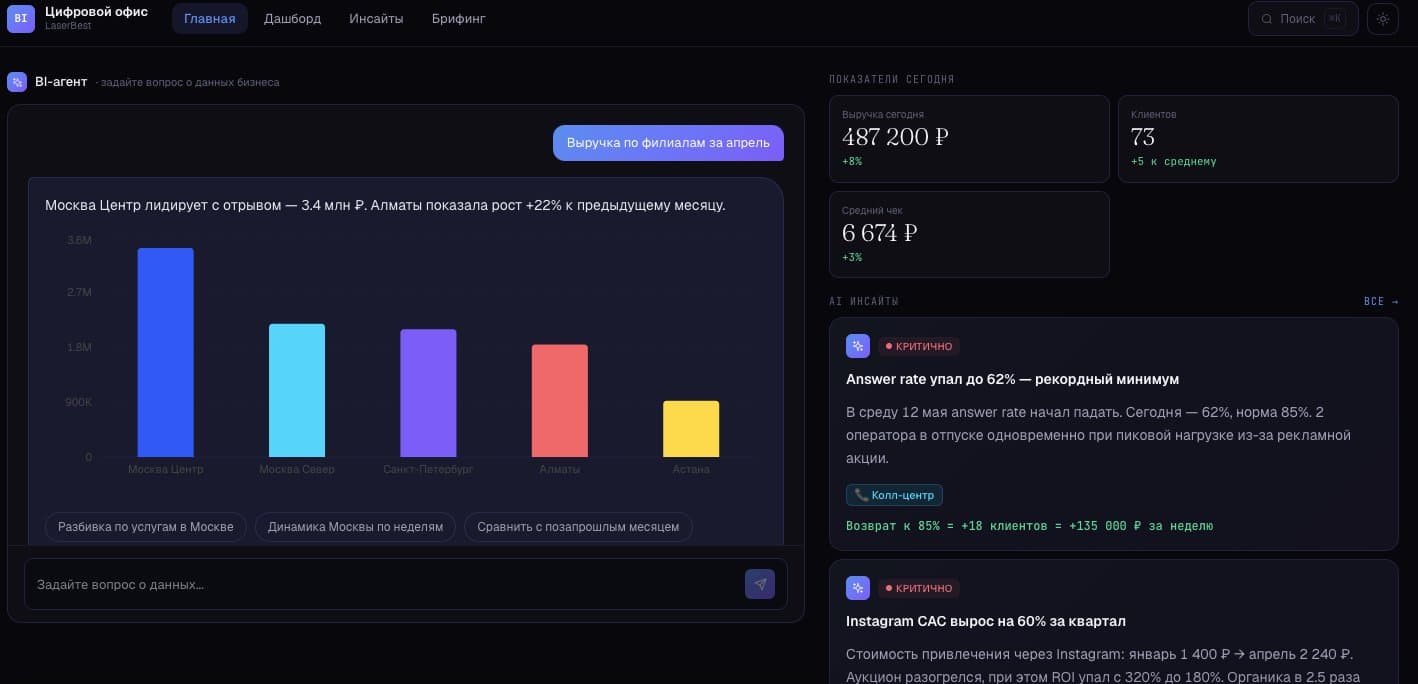Click the 487 200 ₽ revenue value
This screenshot has height=684, width=1418.
(895, 137)
